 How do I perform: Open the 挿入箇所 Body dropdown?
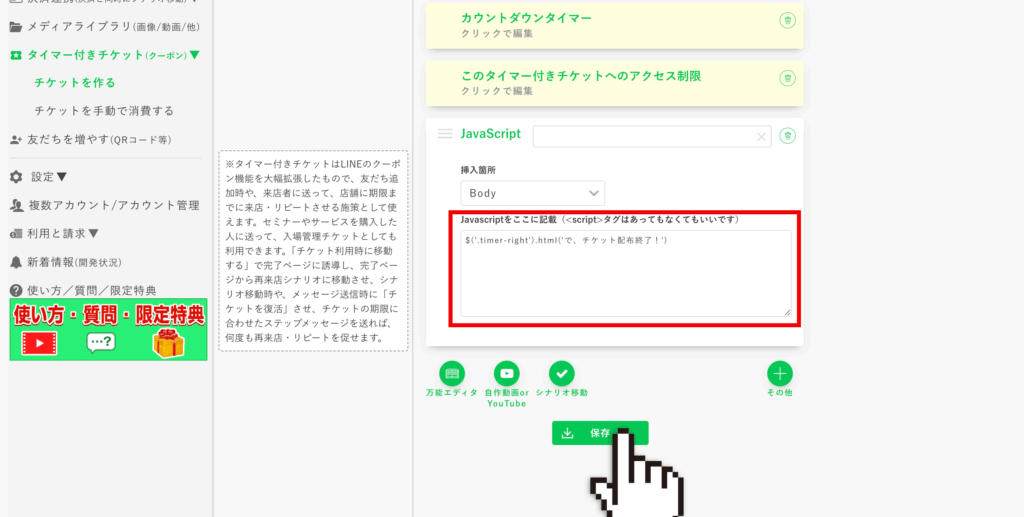point(532,193)
